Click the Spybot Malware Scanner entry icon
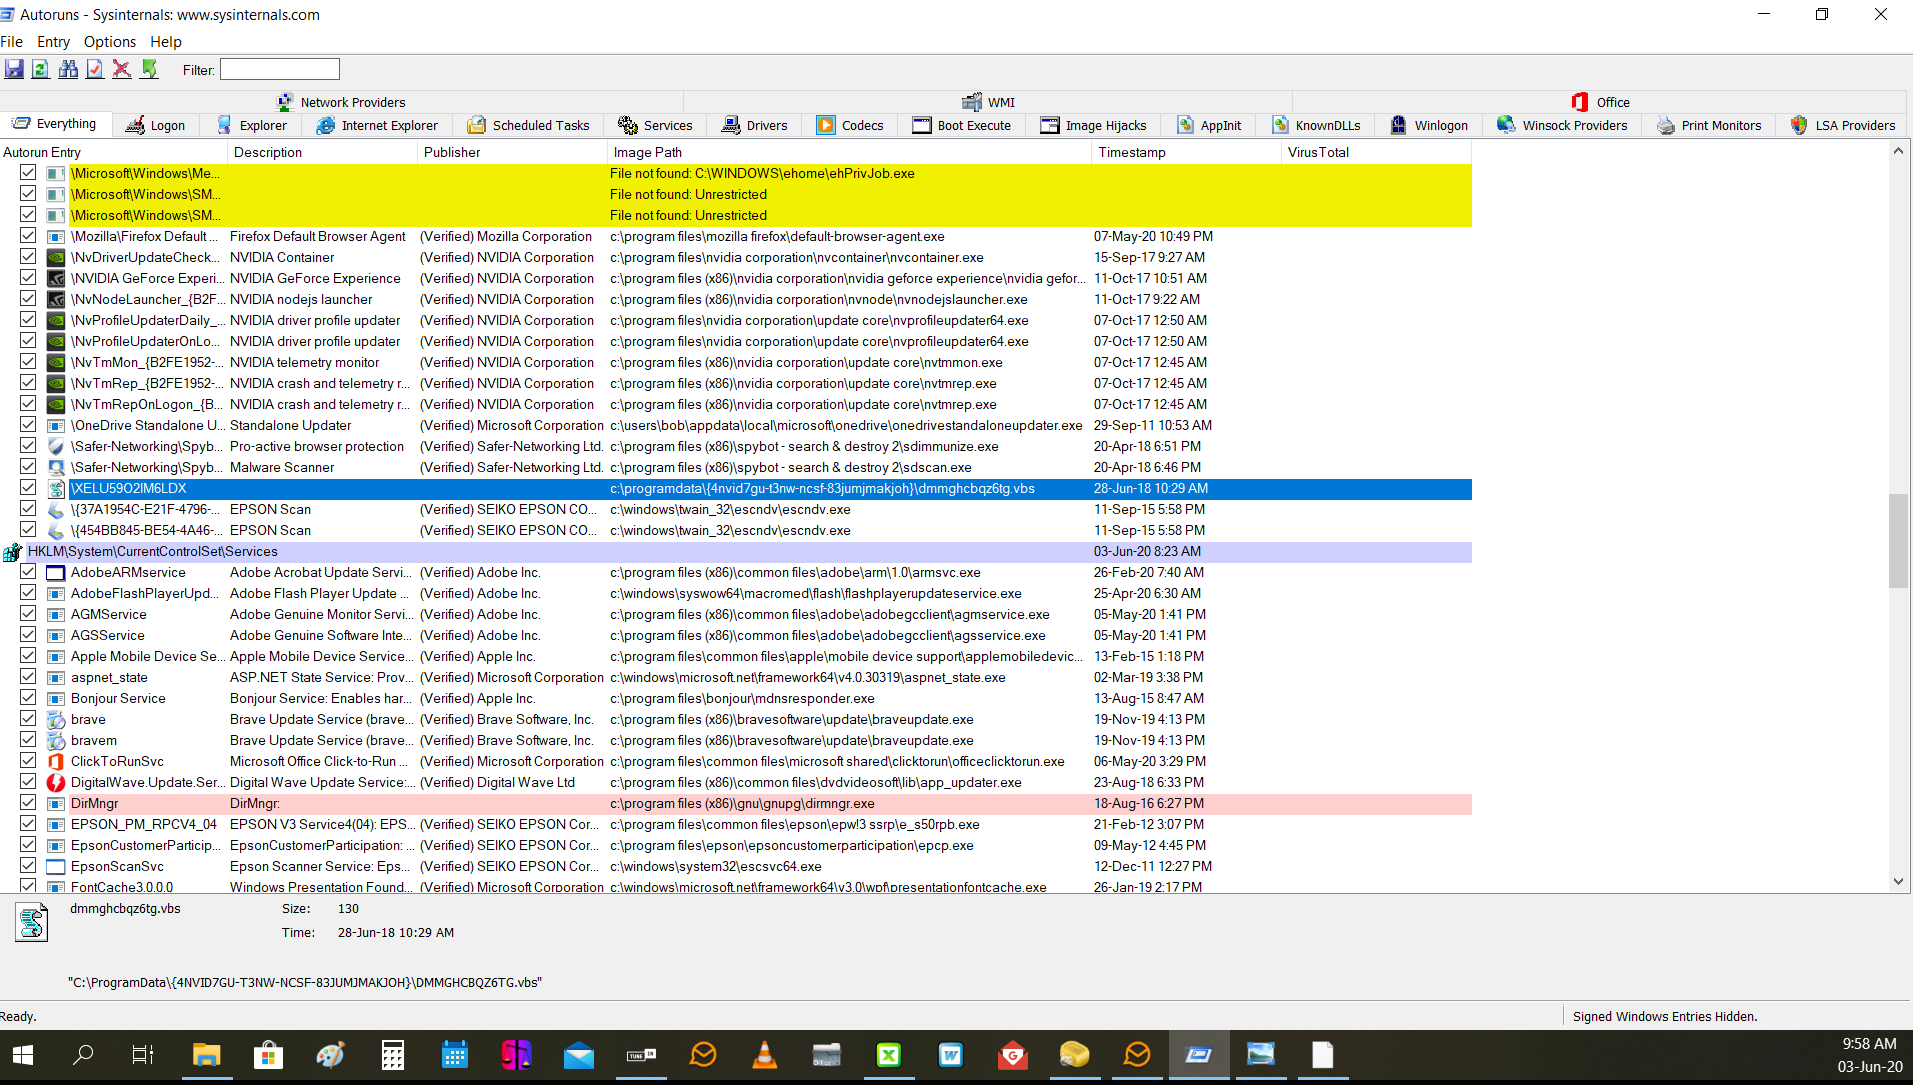Image resolution: width=1913 pixels, height=1085 pixels. (x=56, y=468)
